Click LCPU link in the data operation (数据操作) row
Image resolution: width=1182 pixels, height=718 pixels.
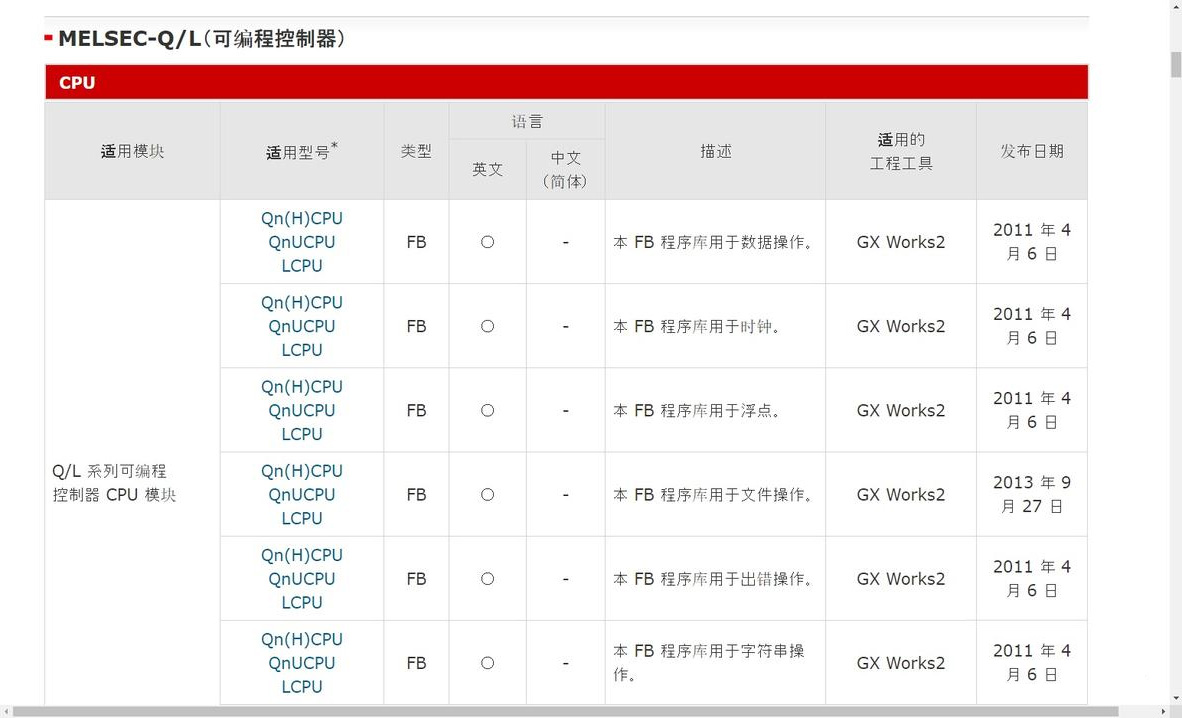point(301,266)
